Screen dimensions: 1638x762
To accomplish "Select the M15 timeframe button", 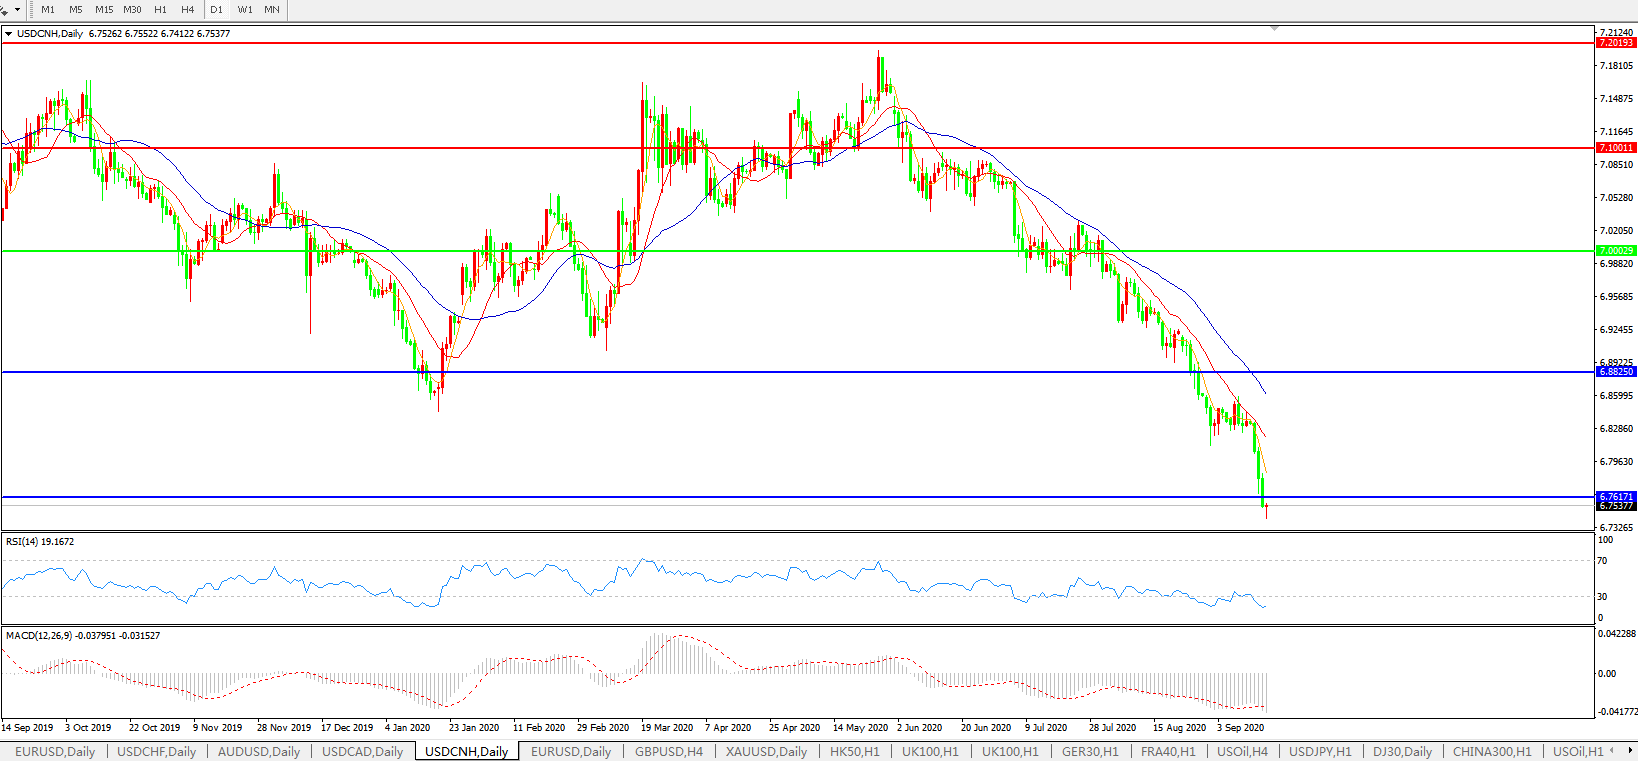I will pyautogui.click(x=104, y=10).
